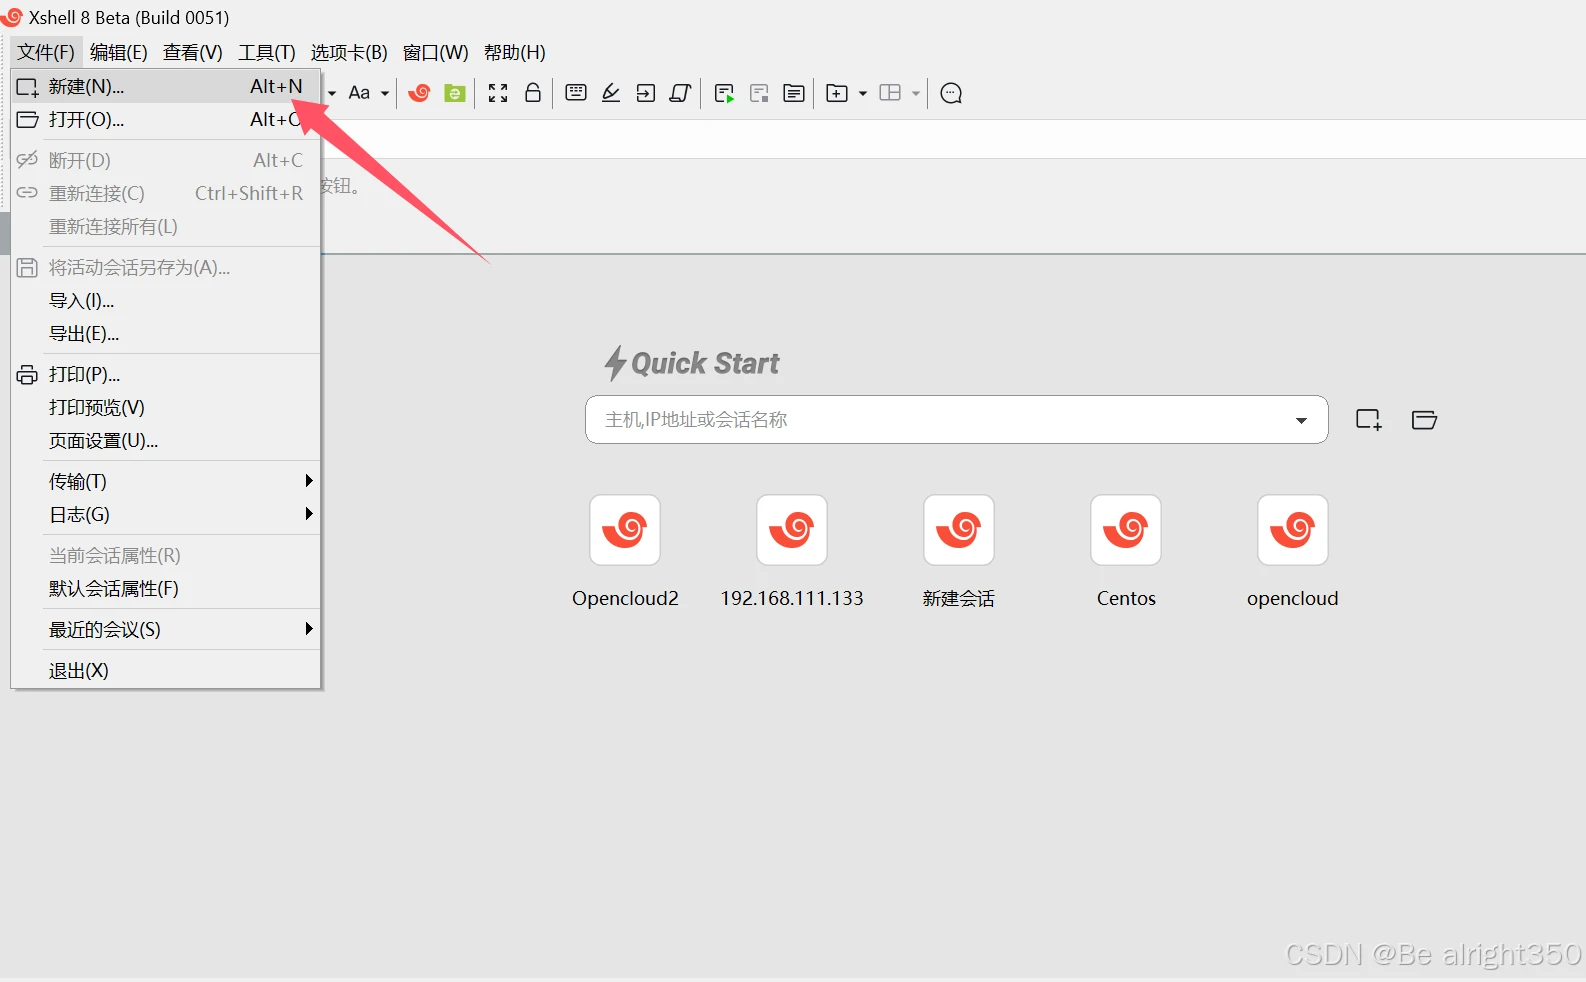Click the printer icon in 打印 menu row
The width and height of the screenshot is (1586, 982).
(27, 375)
